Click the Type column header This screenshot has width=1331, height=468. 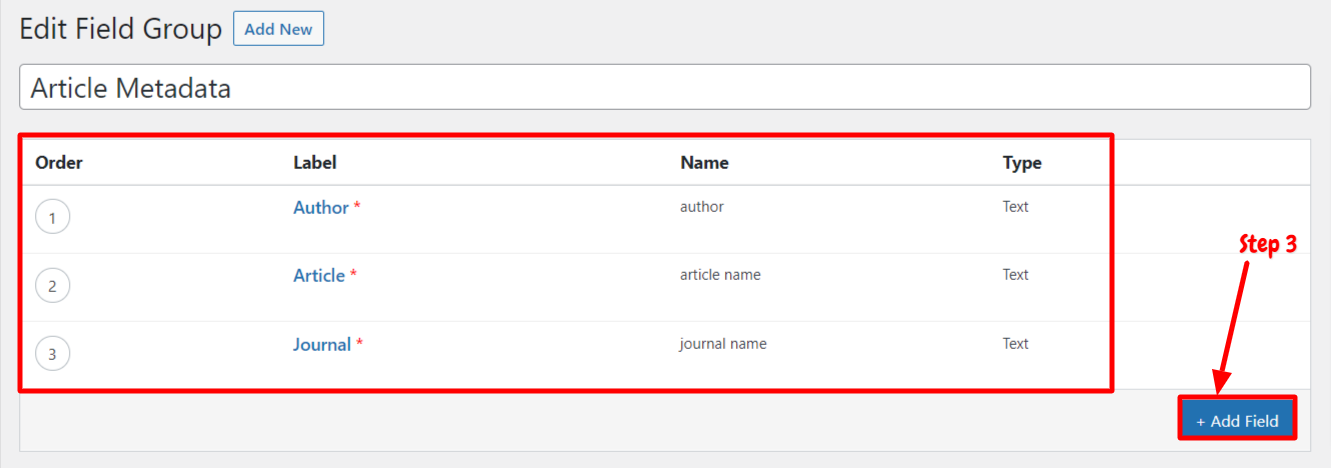[x=1022, y=163]
